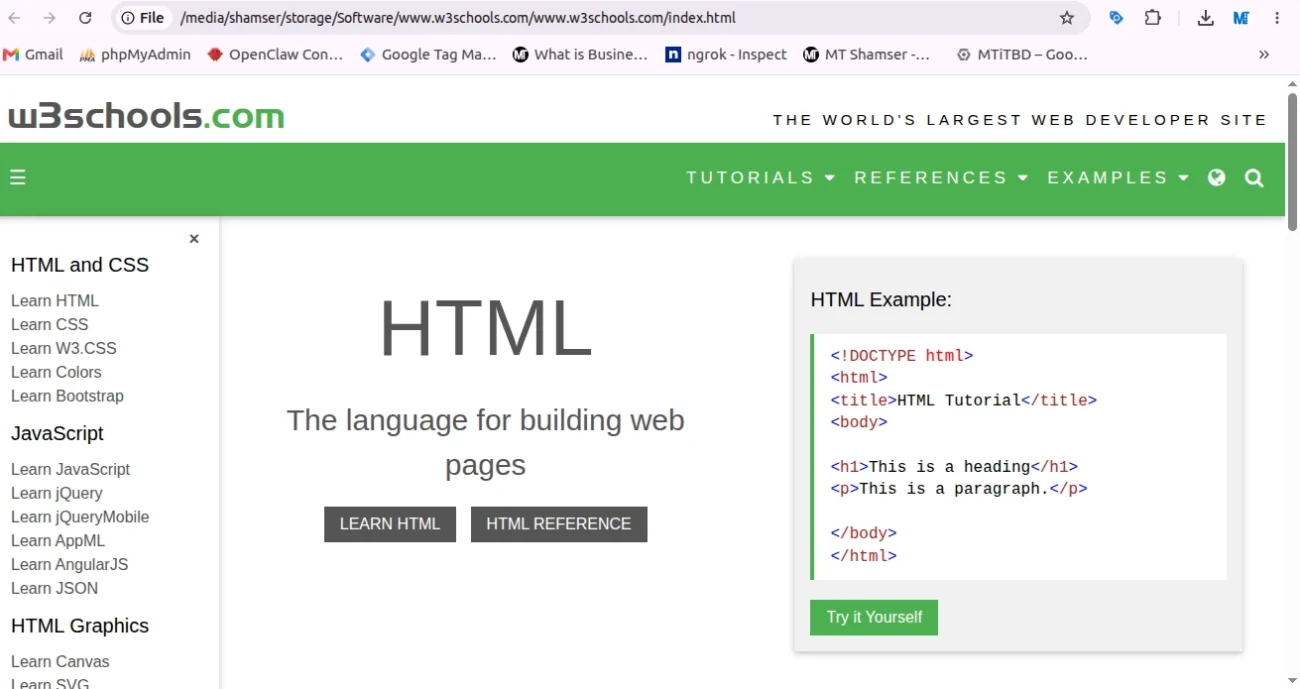
Task: Open the OpenClaw Con... bookmark
Action: [x=275, y=55]
